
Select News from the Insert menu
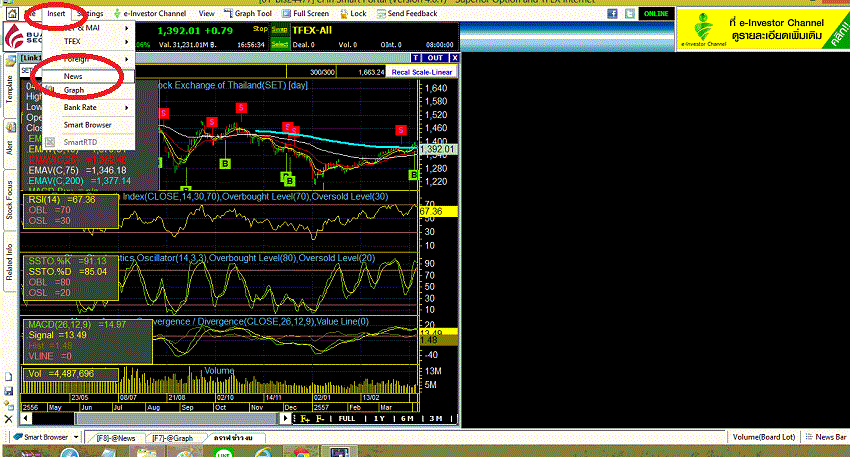pos(88,76)
